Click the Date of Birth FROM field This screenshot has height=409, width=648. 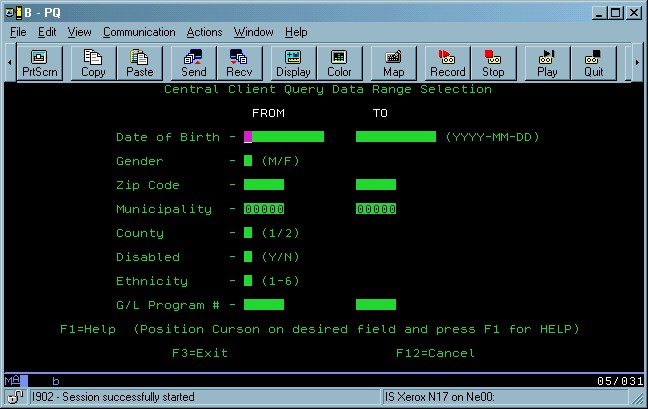pos(284,137)
